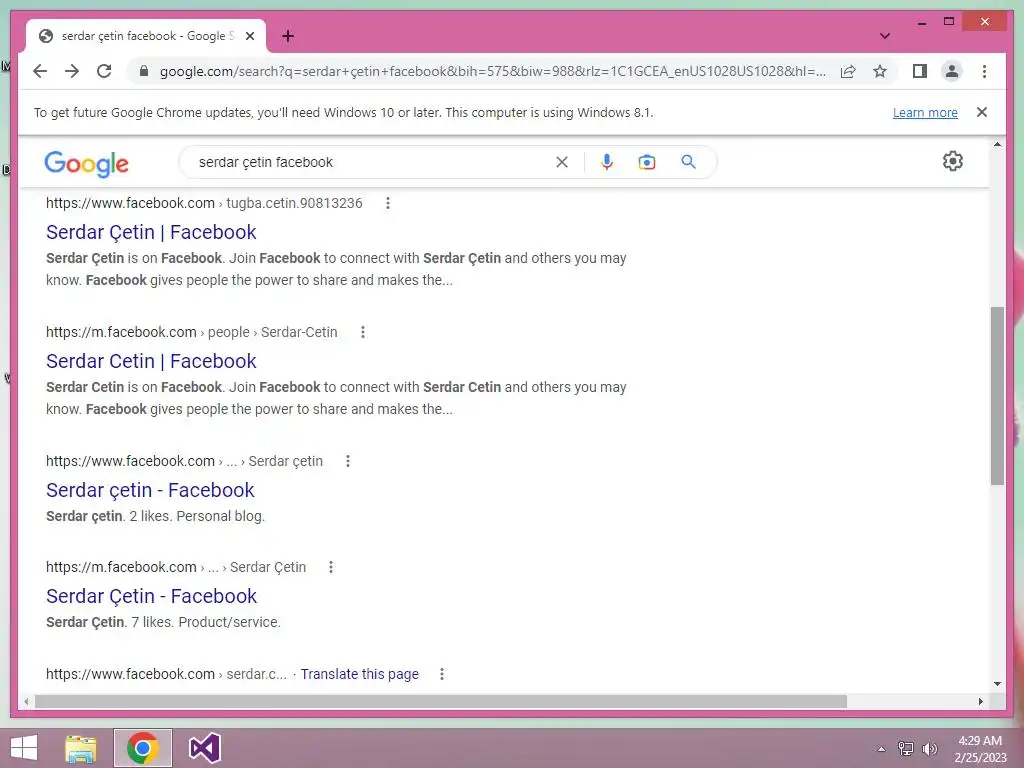Open Google quick settings gear

pos(953,161)
